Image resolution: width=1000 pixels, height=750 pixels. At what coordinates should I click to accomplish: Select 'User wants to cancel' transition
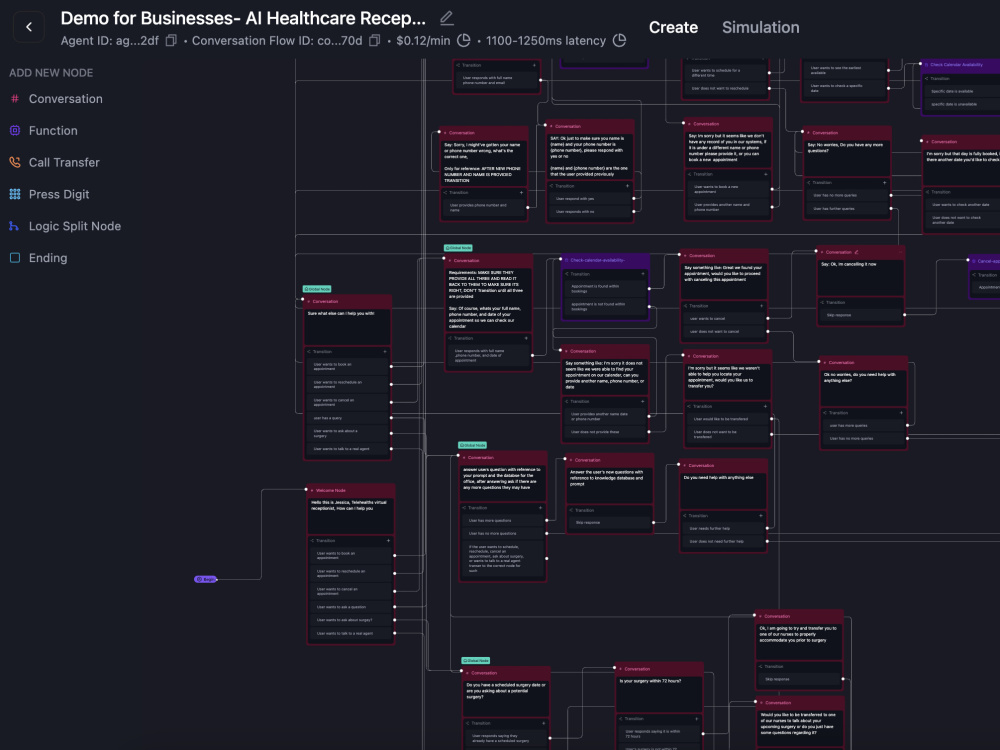pos(724,318)
